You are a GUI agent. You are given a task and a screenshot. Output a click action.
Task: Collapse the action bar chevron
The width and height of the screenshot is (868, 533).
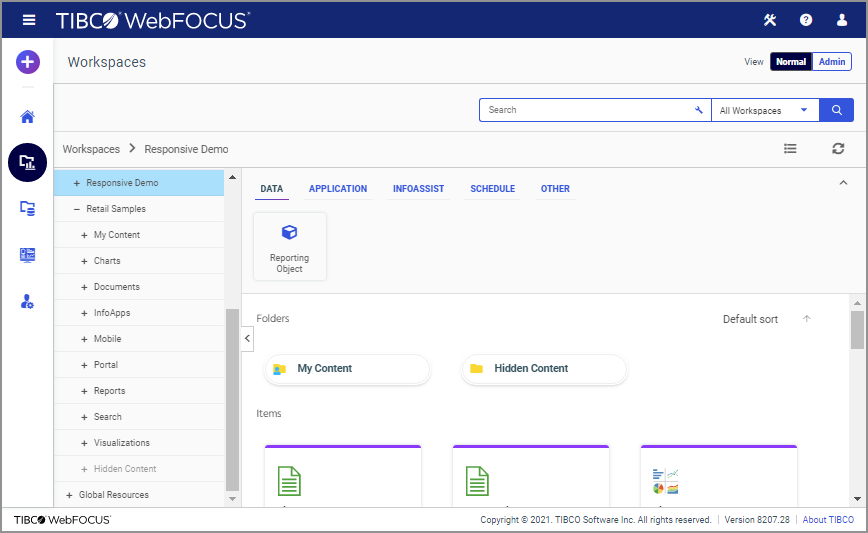click(843, 183)
